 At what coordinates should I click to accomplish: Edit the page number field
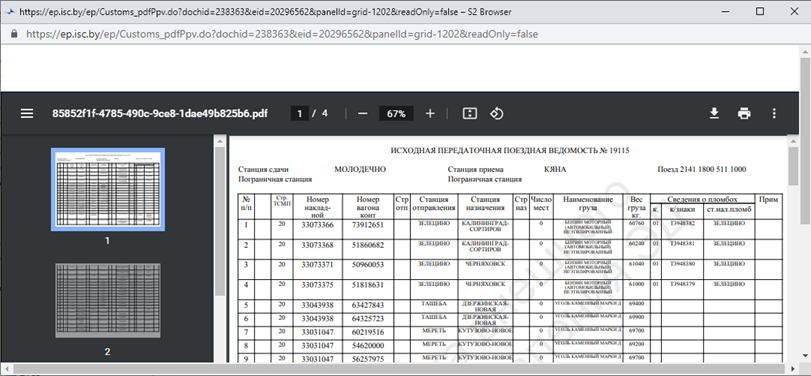[299, 114]
